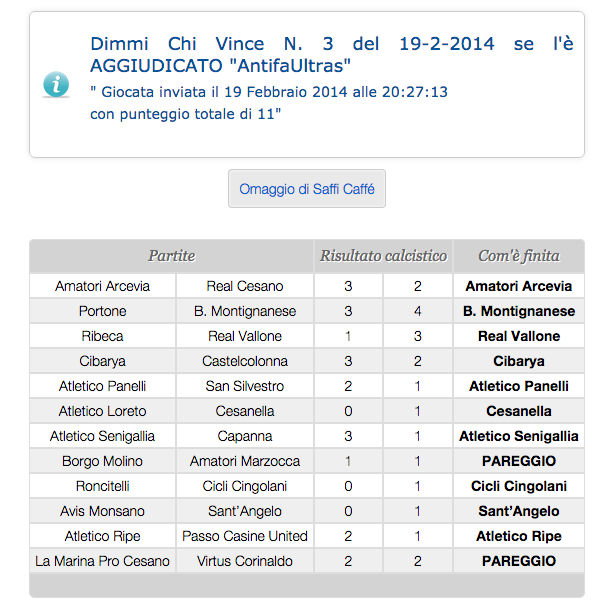Select the Capanna team cell
This screenshot has height=612, width=613.
pyautogui.click(x=245, y=436)
